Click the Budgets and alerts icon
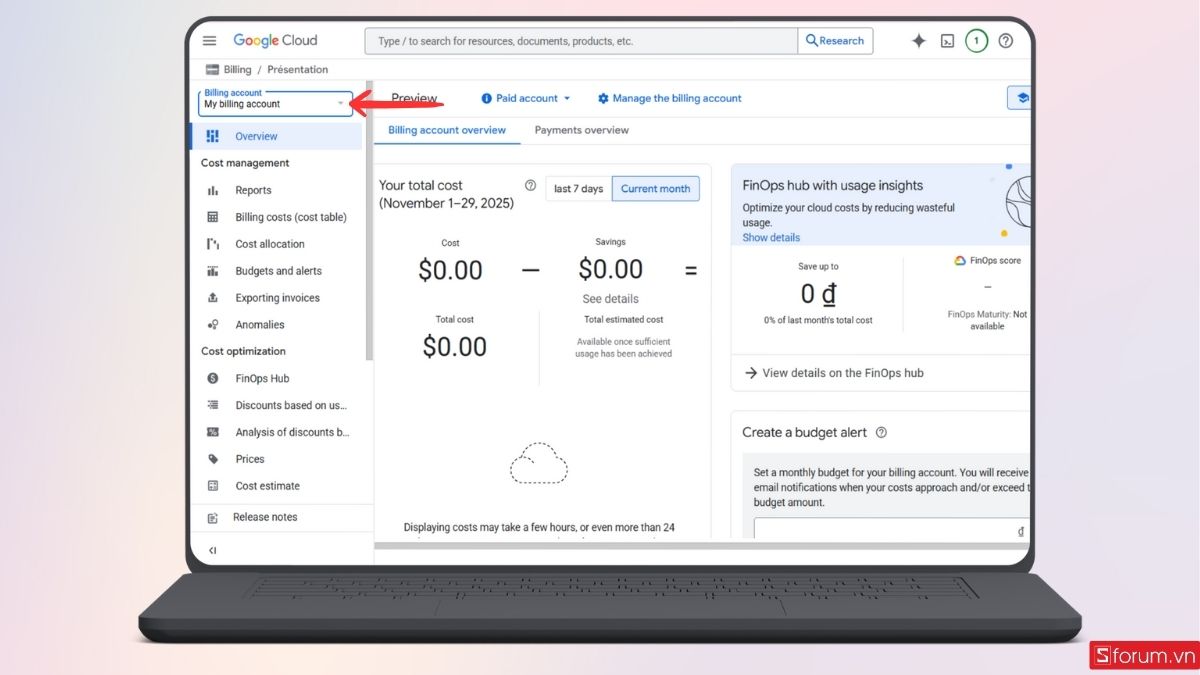 tap(212, 271)
